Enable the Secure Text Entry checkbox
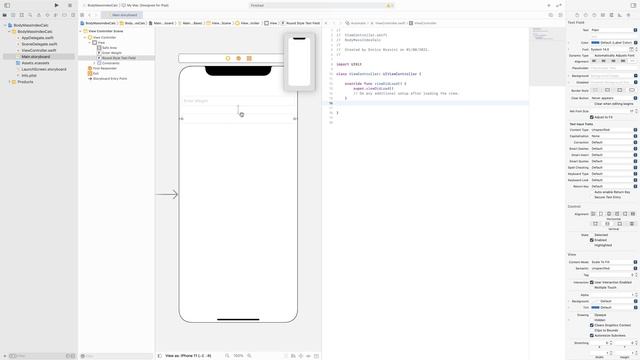 coord(591,197)
